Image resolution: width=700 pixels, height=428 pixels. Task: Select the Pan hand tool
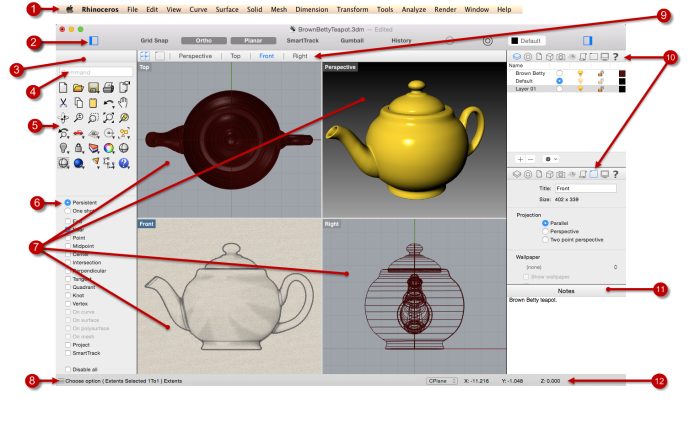point(124,103)
